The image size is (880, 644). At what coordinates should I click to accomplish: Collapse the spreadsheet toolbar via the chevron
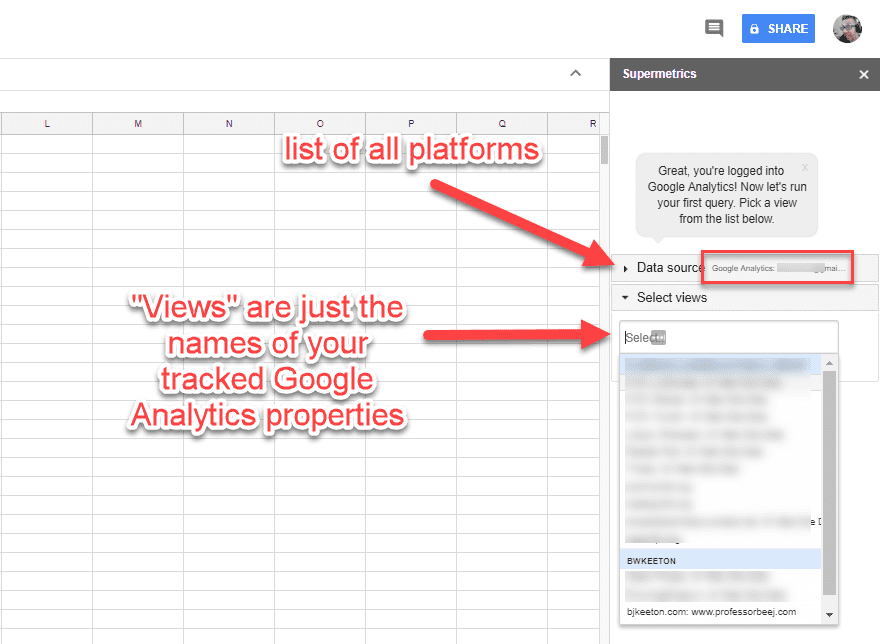tap(575, 73)
